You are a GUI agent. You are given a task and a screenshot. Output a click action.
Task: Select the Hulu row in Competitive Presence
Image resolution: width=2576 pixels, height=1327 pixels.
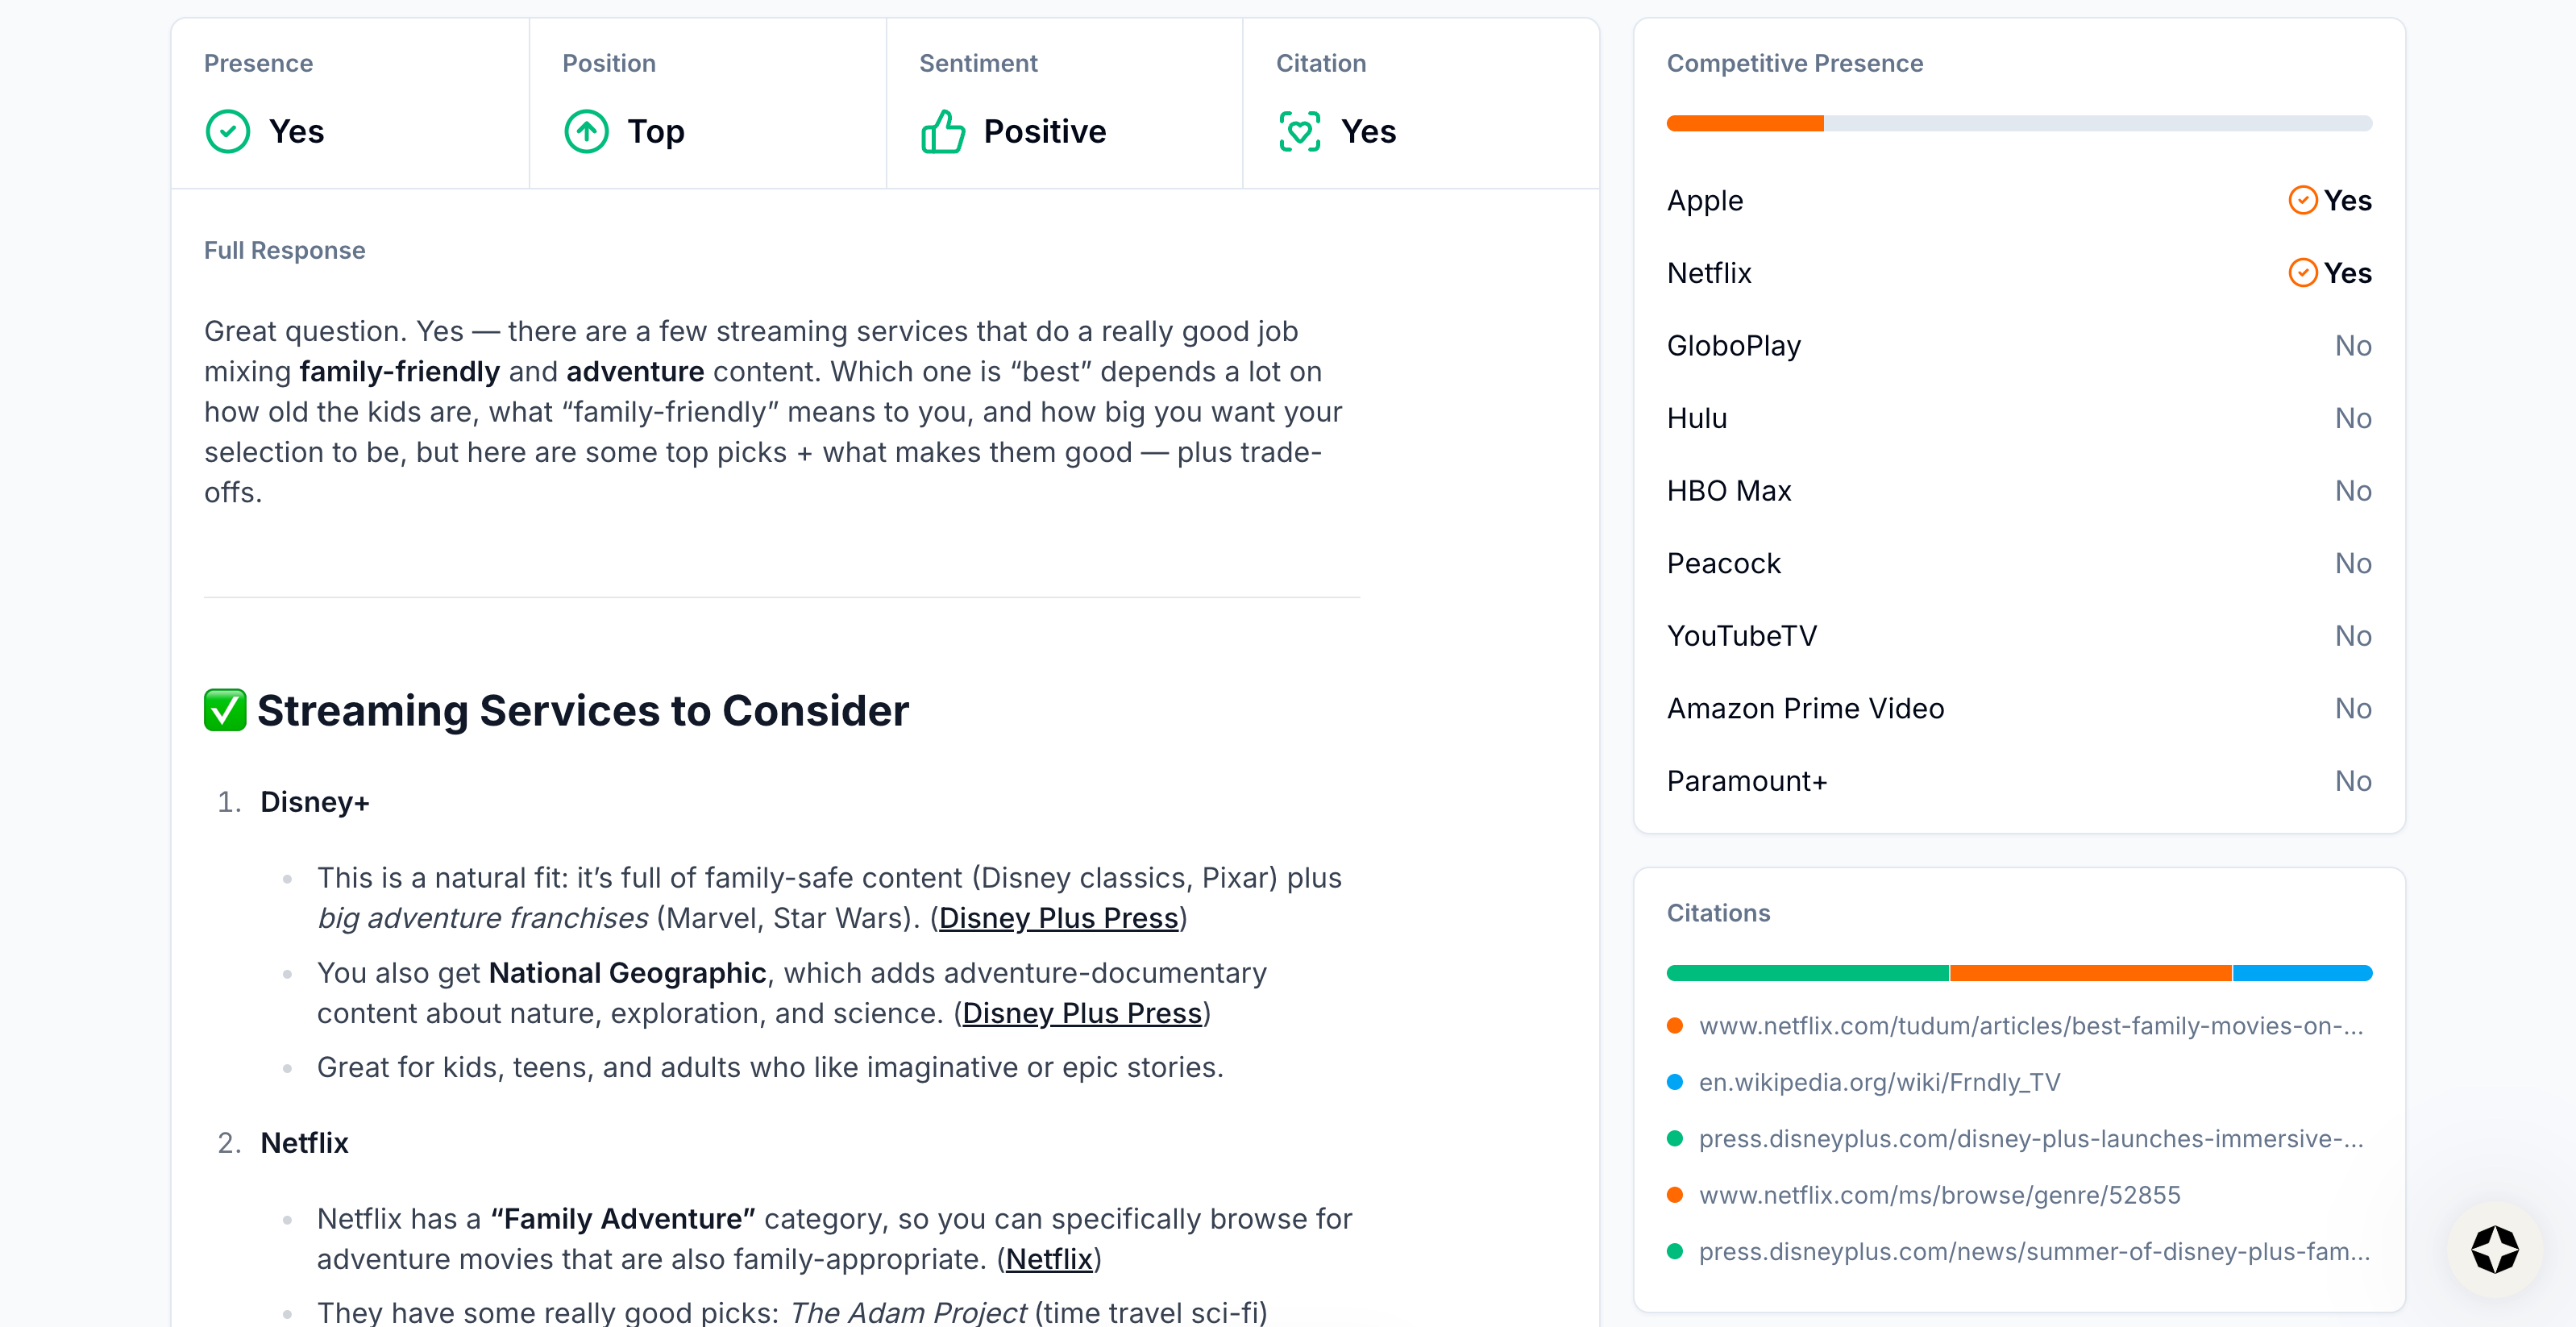click(2018, 418)
